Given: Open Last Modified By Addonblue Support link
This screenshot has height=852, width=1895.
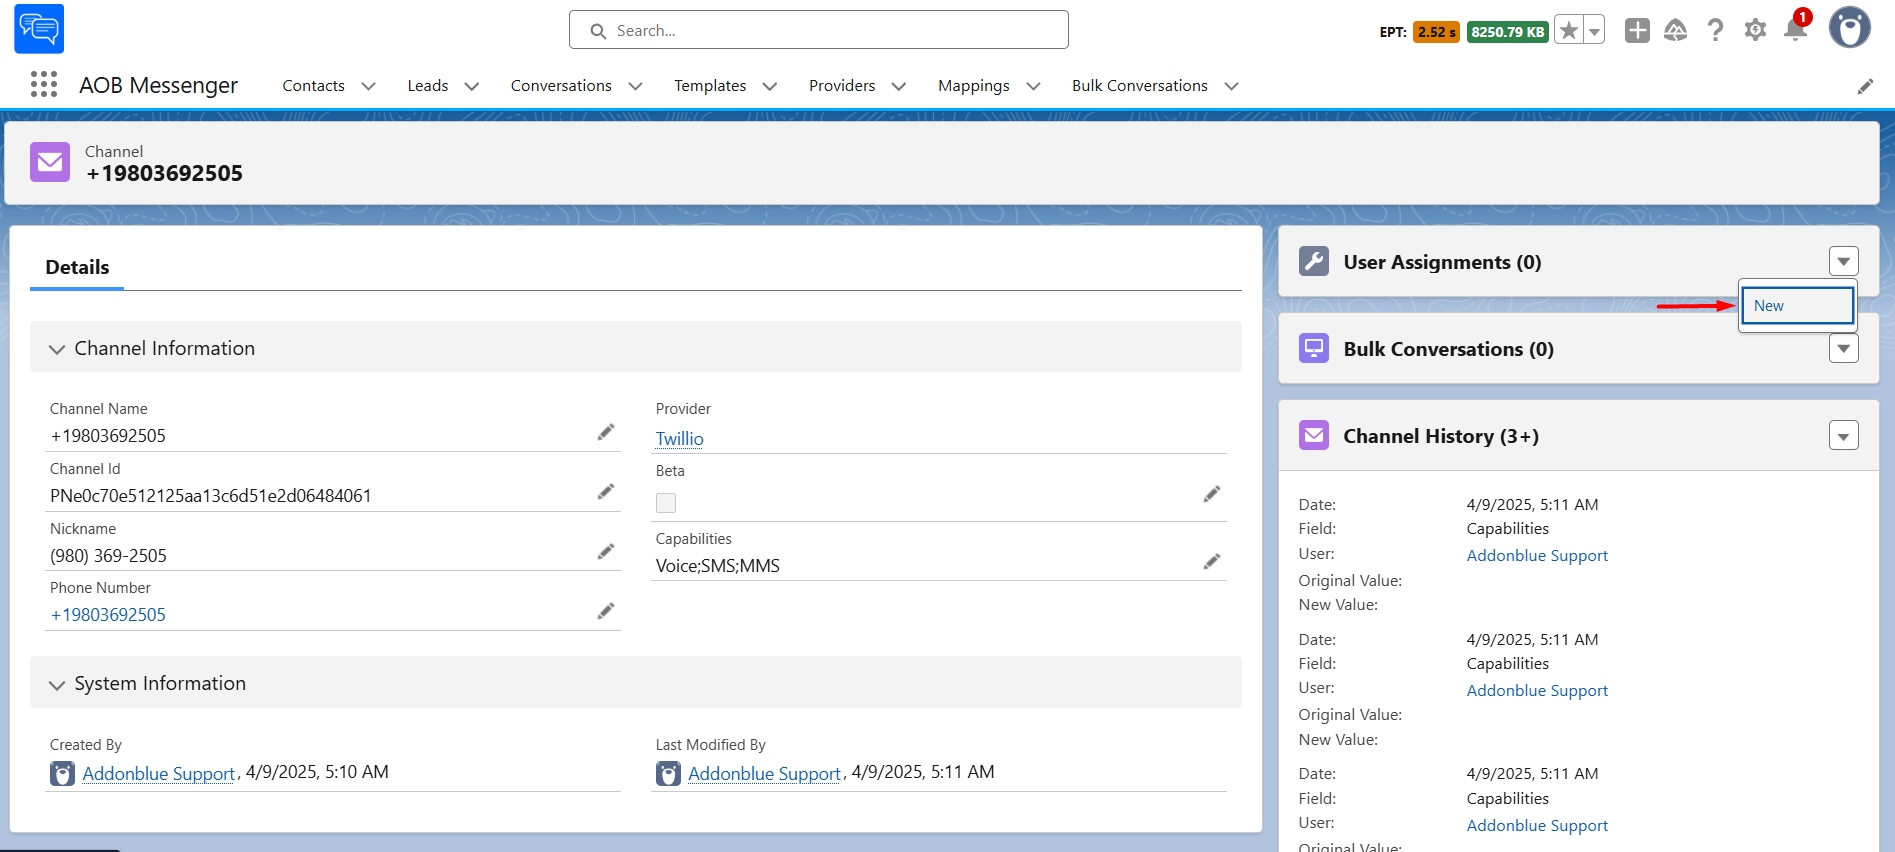Looking at the screenshot, I should (x=764, y=774).
